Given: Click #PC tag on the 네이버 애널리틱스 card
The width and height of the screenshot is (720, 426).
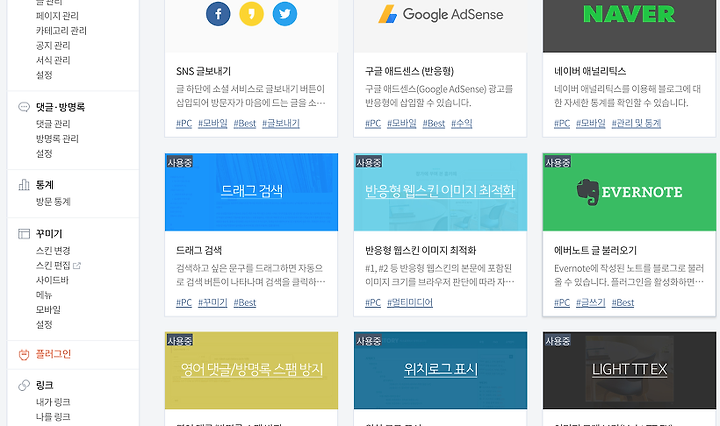Looking at the screenshot, I should click(562, 123).
